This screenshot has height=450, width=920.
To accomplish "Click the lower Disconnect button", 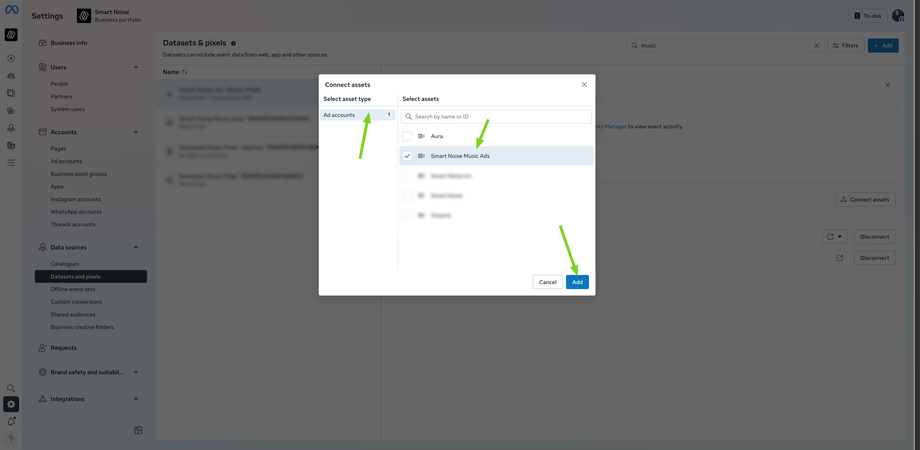I will [x=874, y=258].
